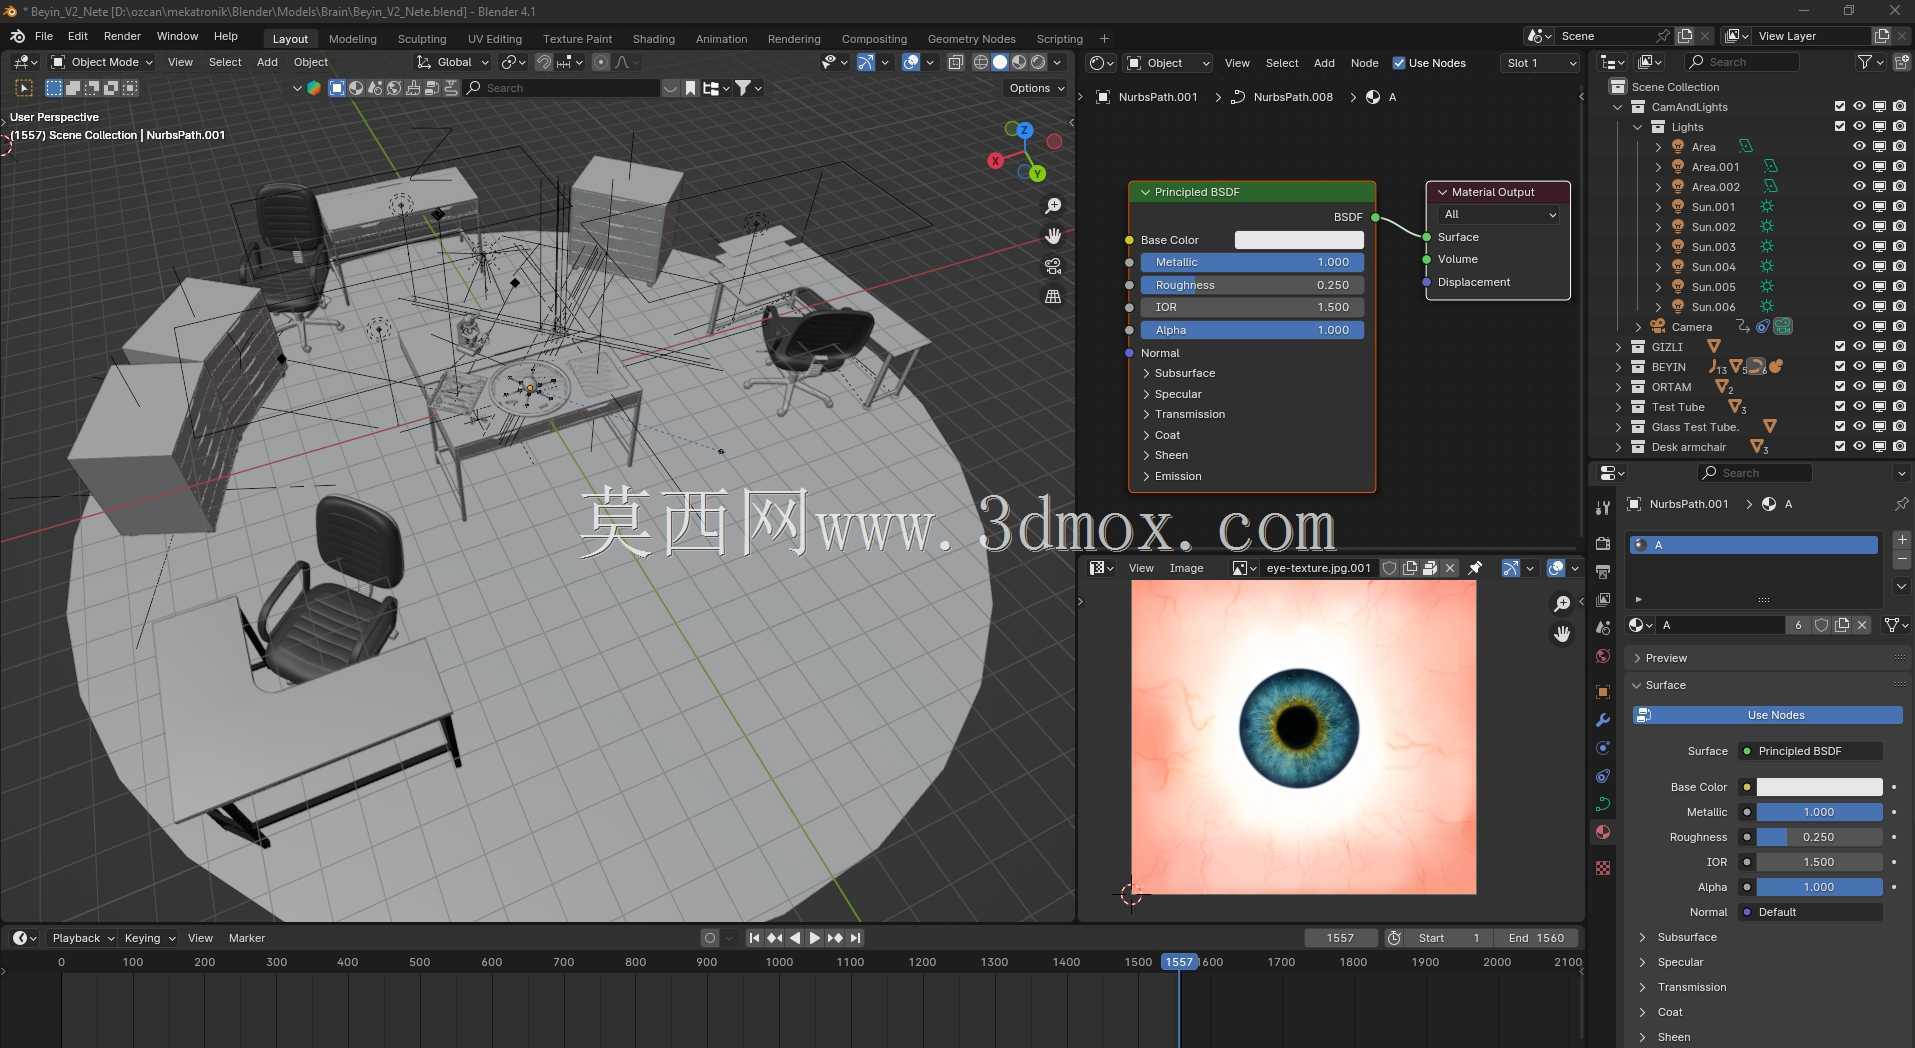Hide Sun.001 light in viewport
This screenshot has height=1048, width=1915.
coord(1859,207)
